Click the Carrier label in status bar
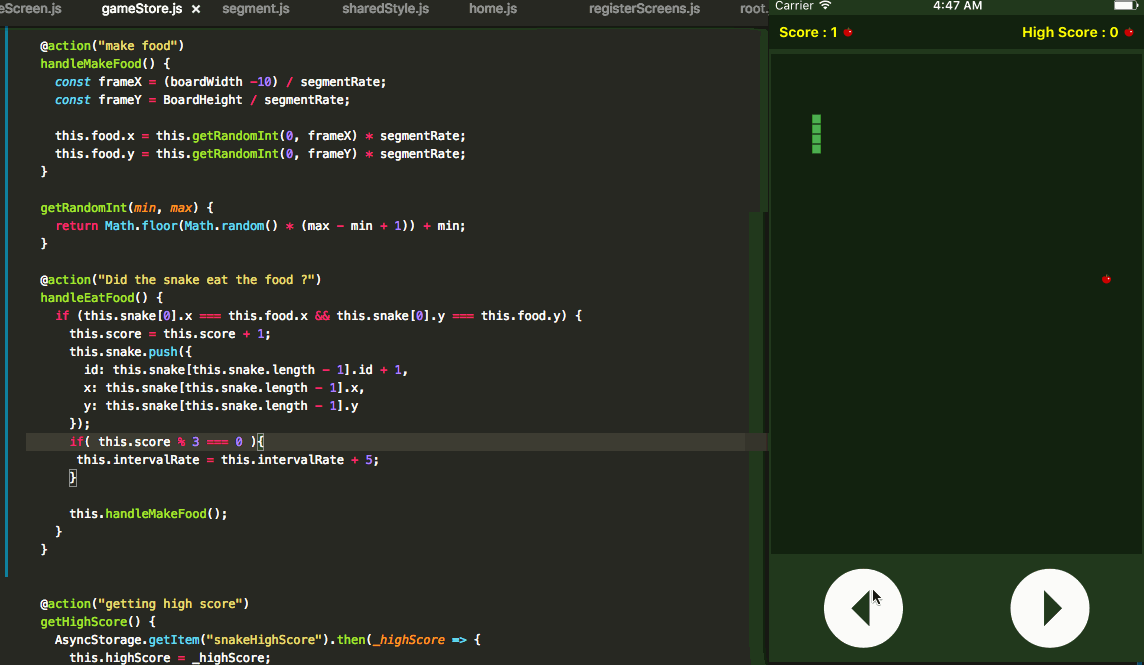 [794, 6]
